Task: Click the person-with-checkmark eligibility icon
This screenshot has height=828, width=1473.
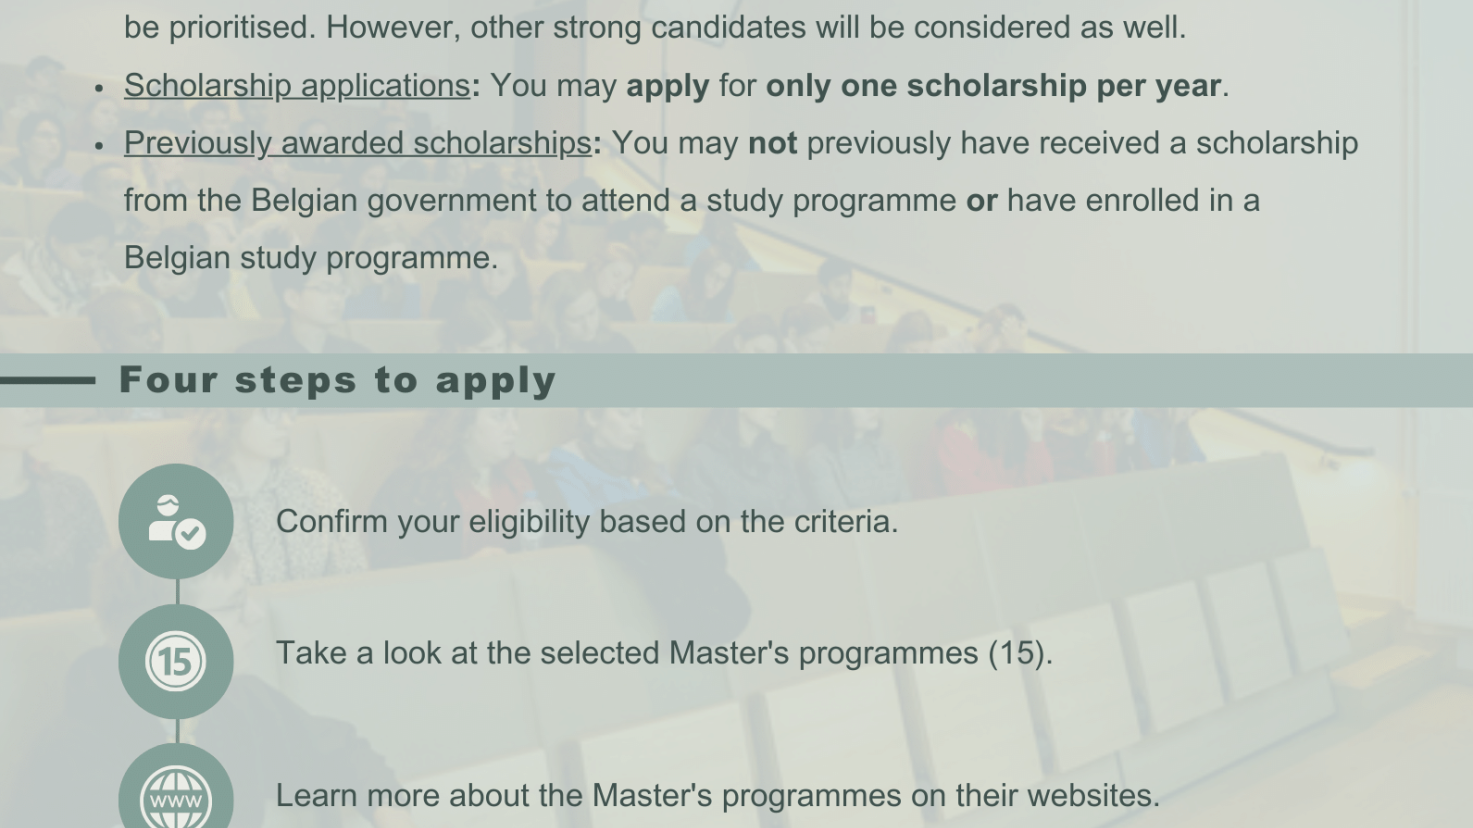Action: [x=176, y=521]
